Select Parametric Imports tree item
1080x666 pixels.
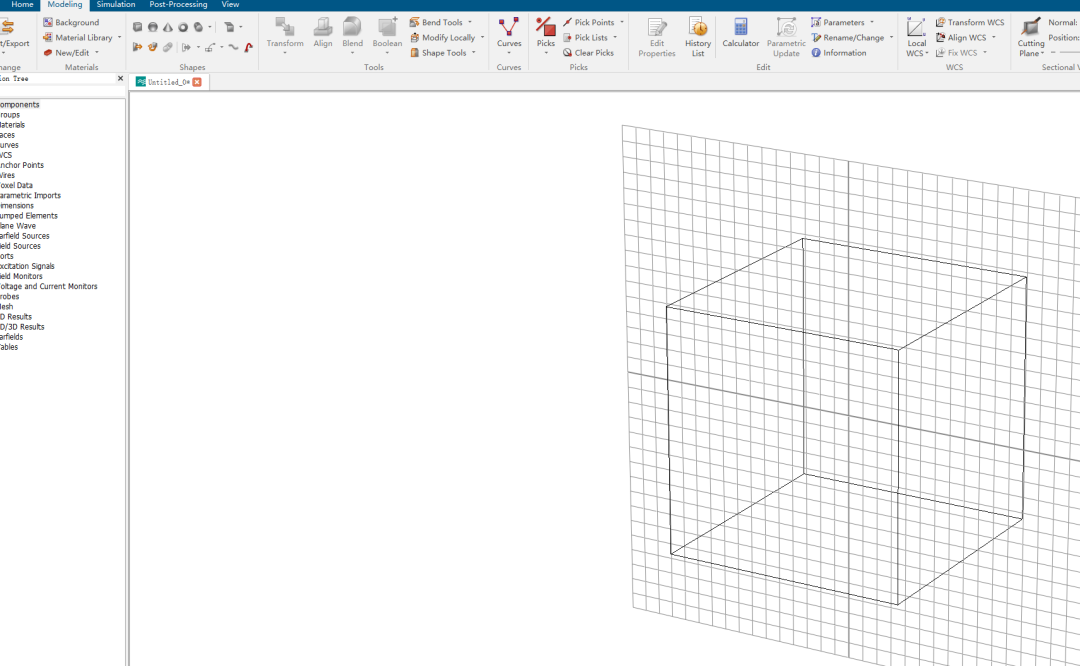(30, 196)
